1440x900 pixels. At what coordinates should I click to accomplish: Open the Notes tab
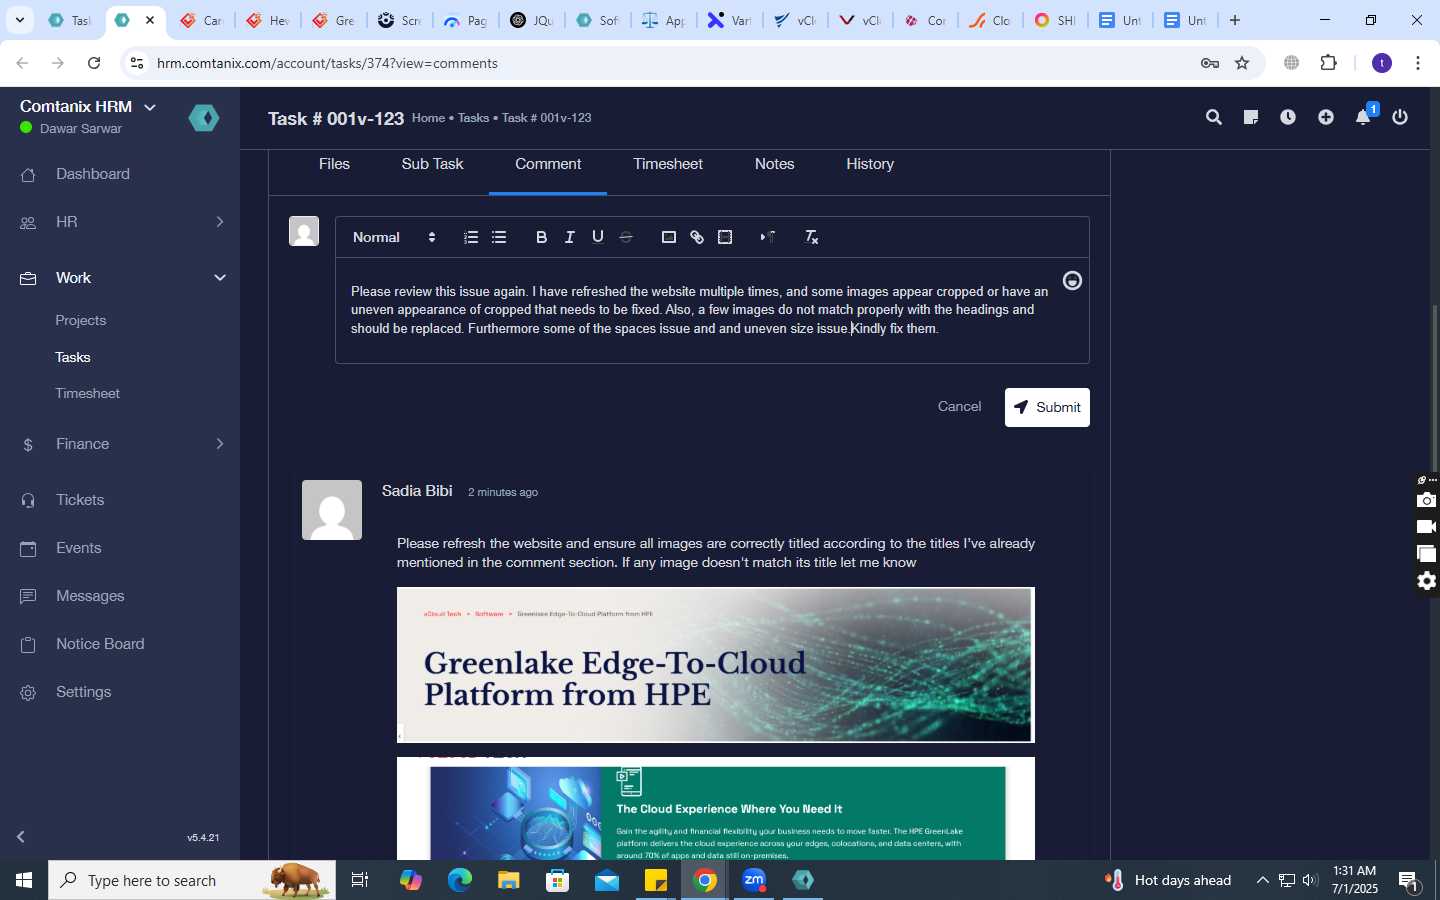click(x=774, y=164)
